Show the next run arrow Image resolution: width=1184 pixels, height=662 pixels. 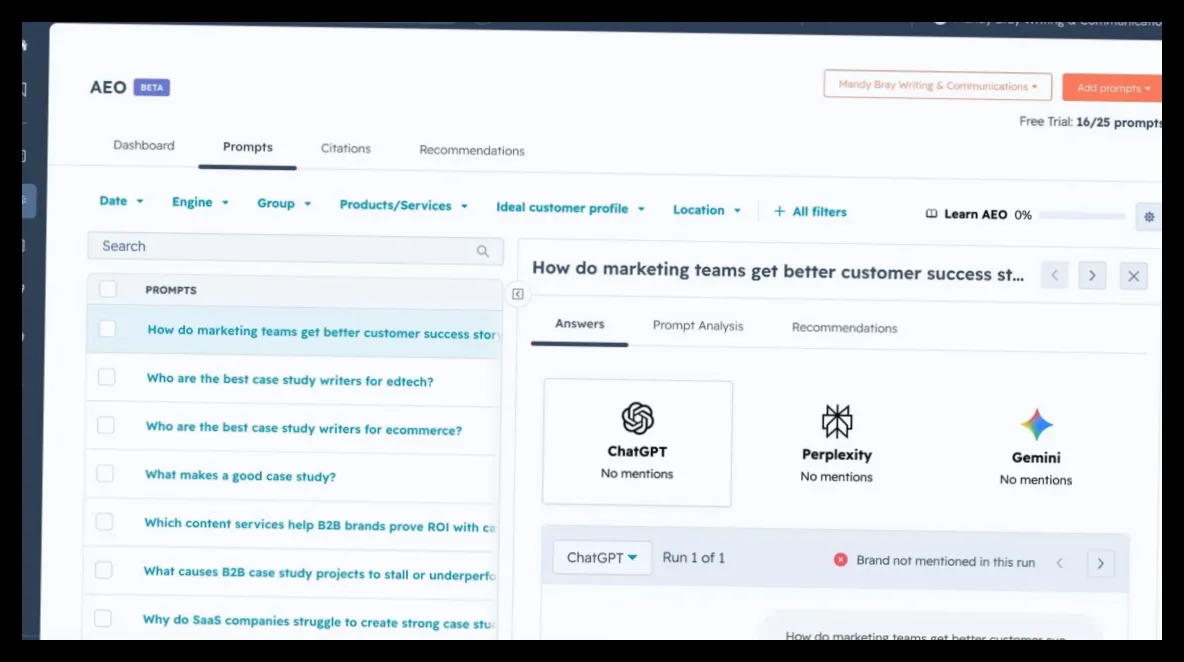(x=1100, y=563)
